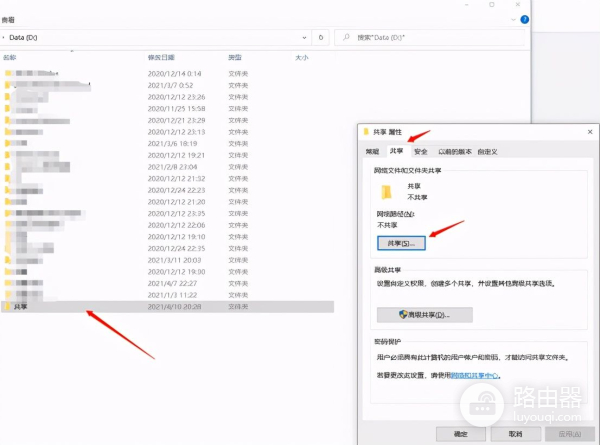
Task: Select folder dated 2021/3/6 18:19
Action: pyautogui.click(x=167, y=143)
